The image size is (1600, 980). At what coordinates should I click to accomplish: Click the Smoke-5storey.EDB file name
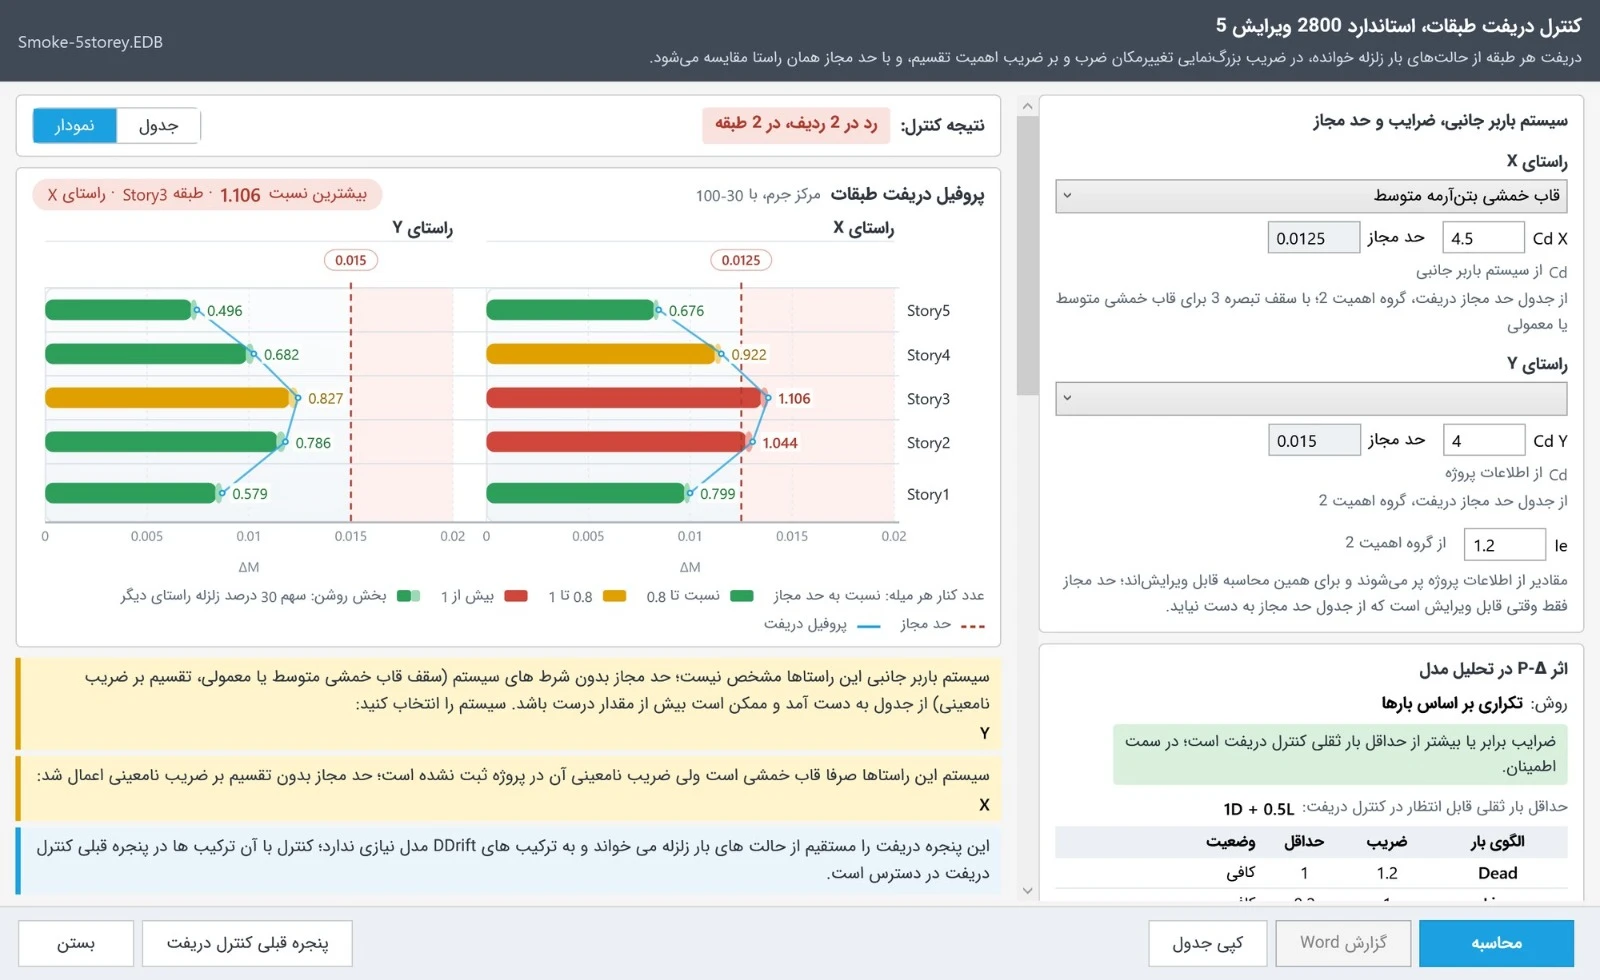point(90,42)
